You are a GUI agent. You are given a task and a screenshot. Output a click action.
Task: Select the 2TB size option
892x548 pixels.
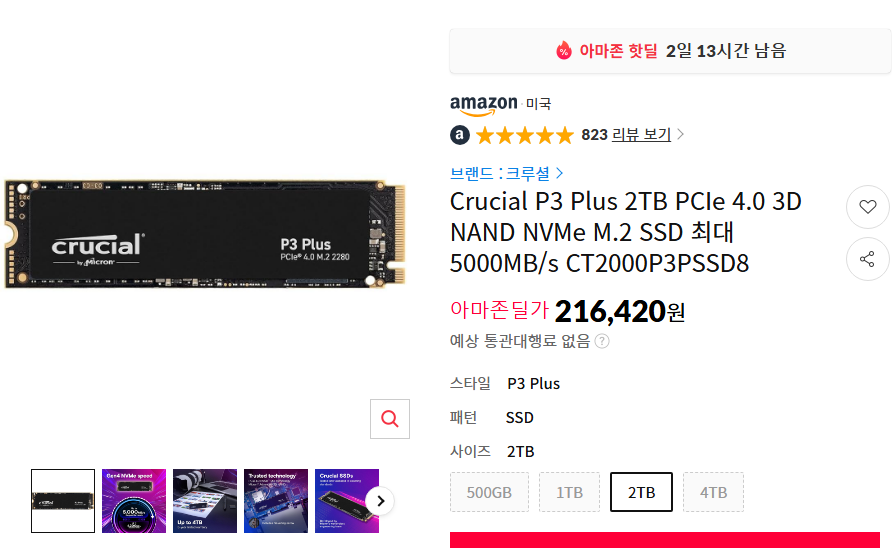pos(641,492)
